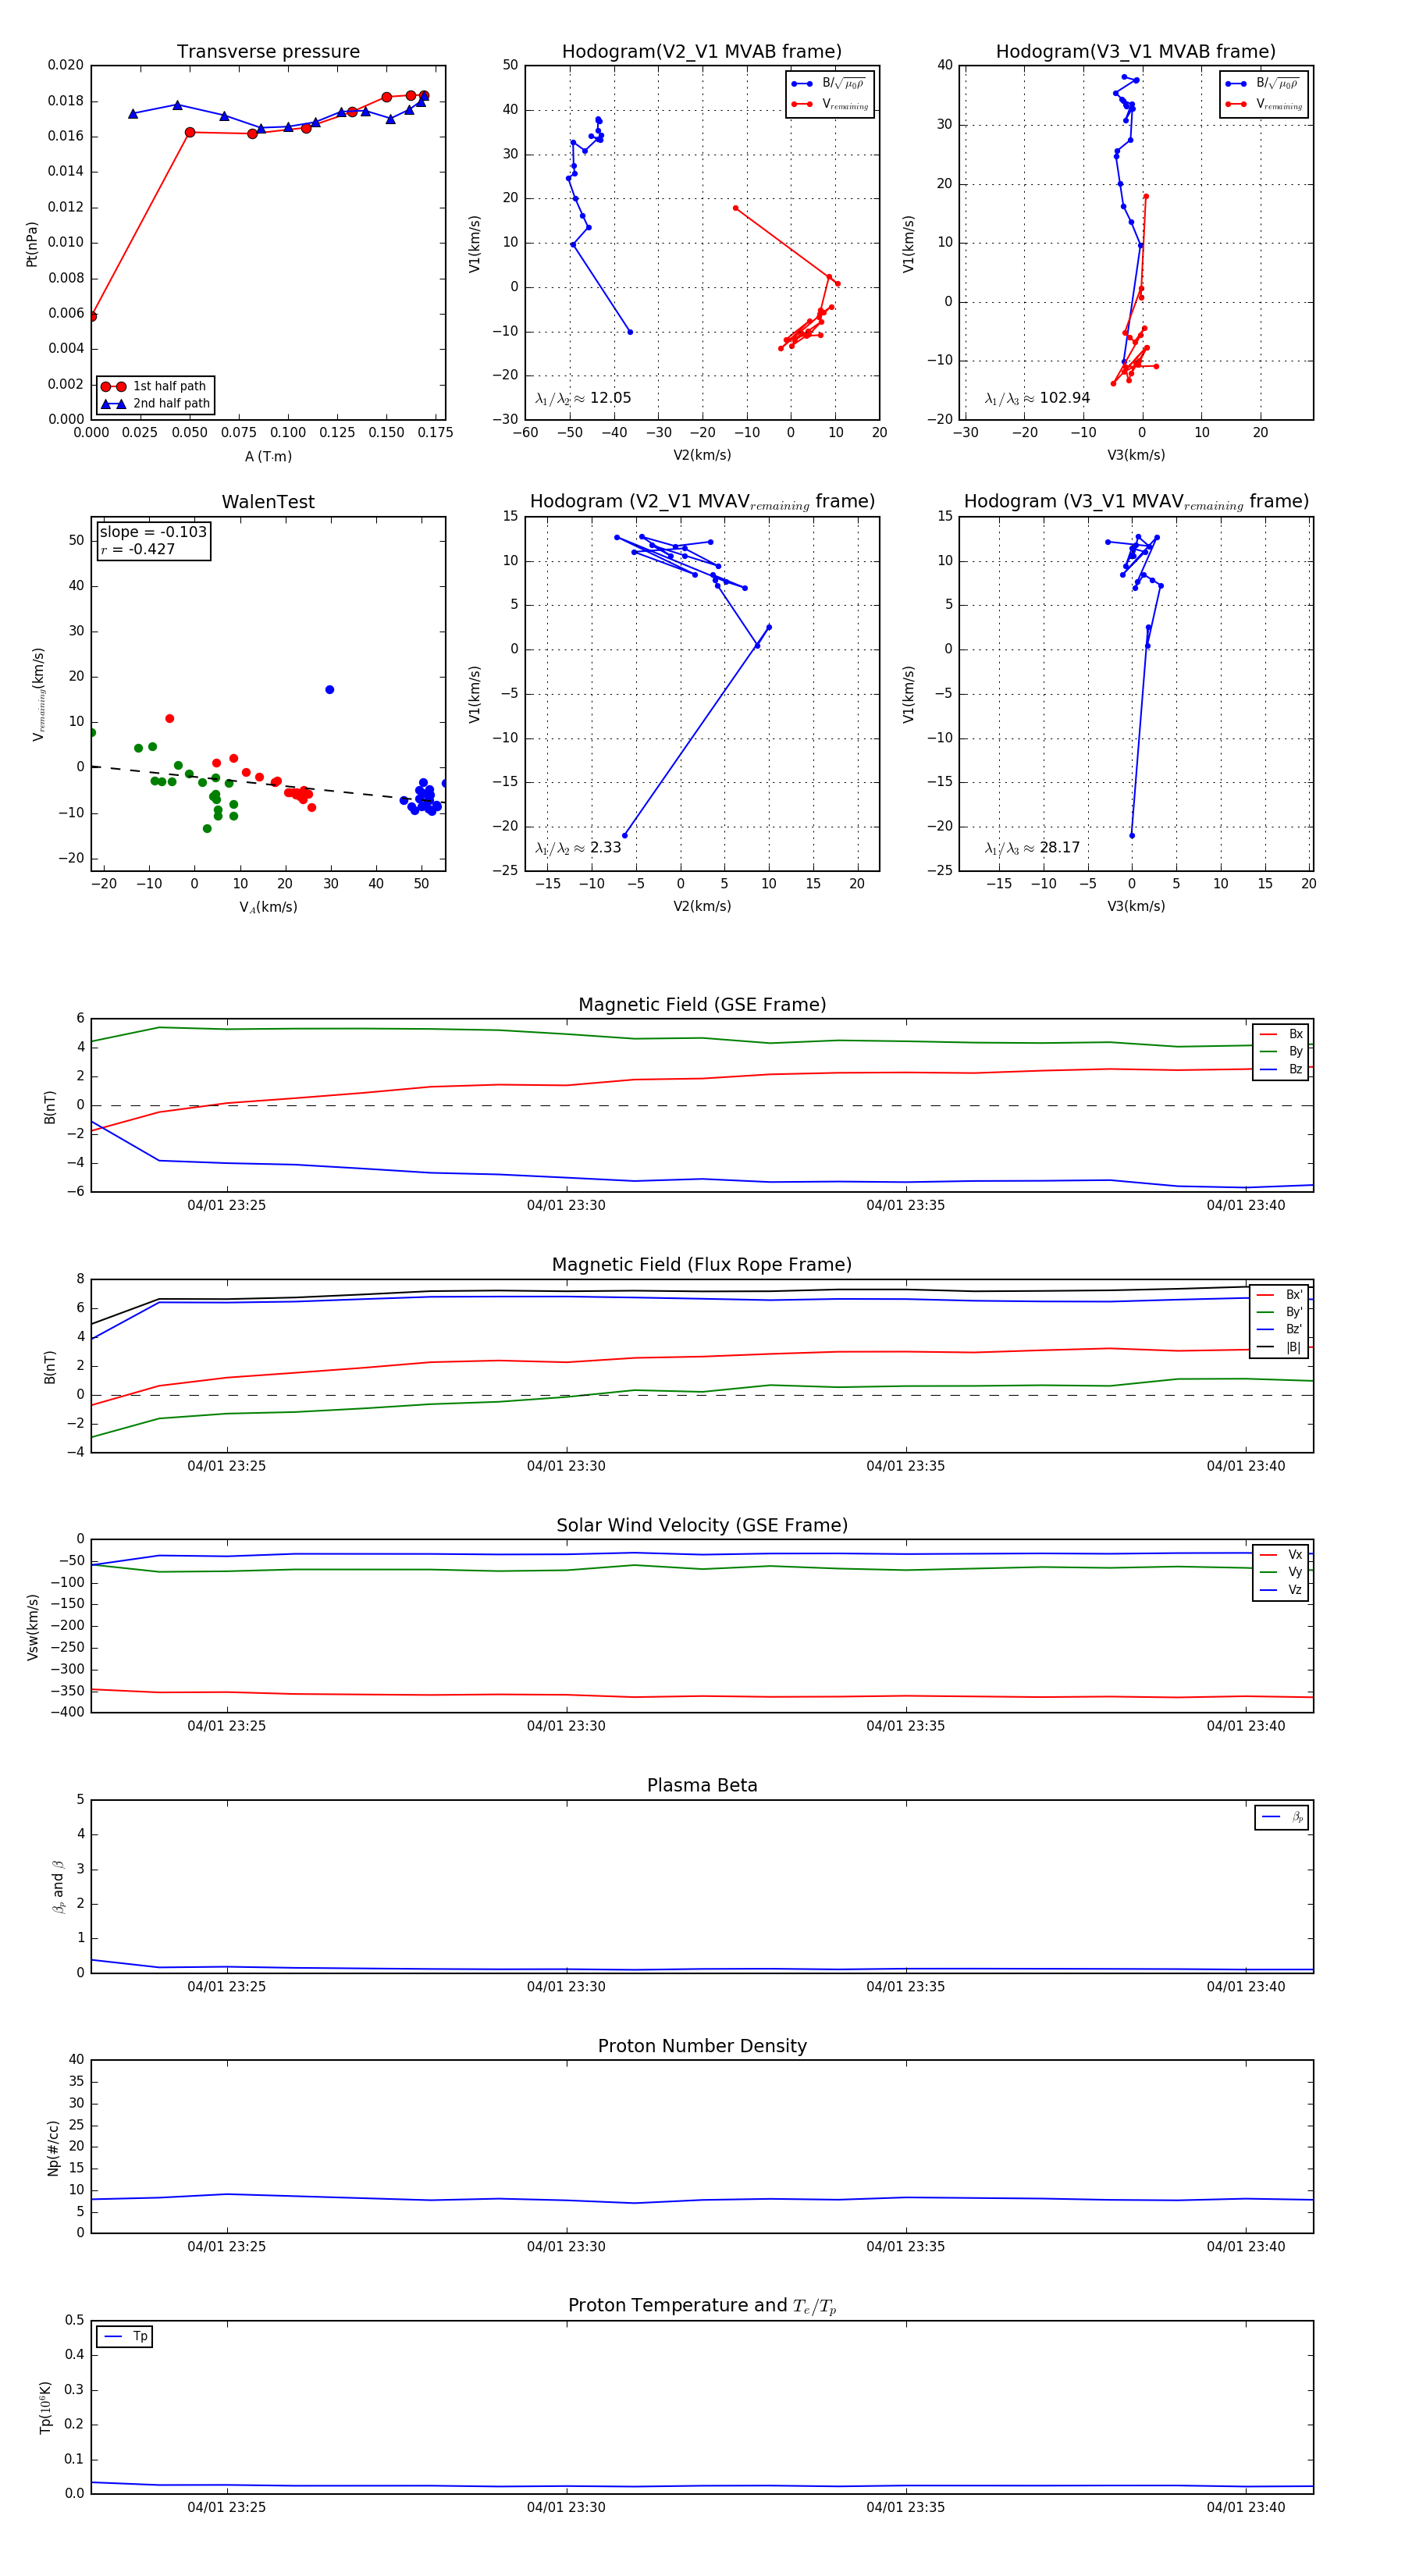The height and width of the screenshot is (2576, 1405).
Task: Select the 'Bx' legend entry in GSE magnetic field
Action: click(1281, 1034)
